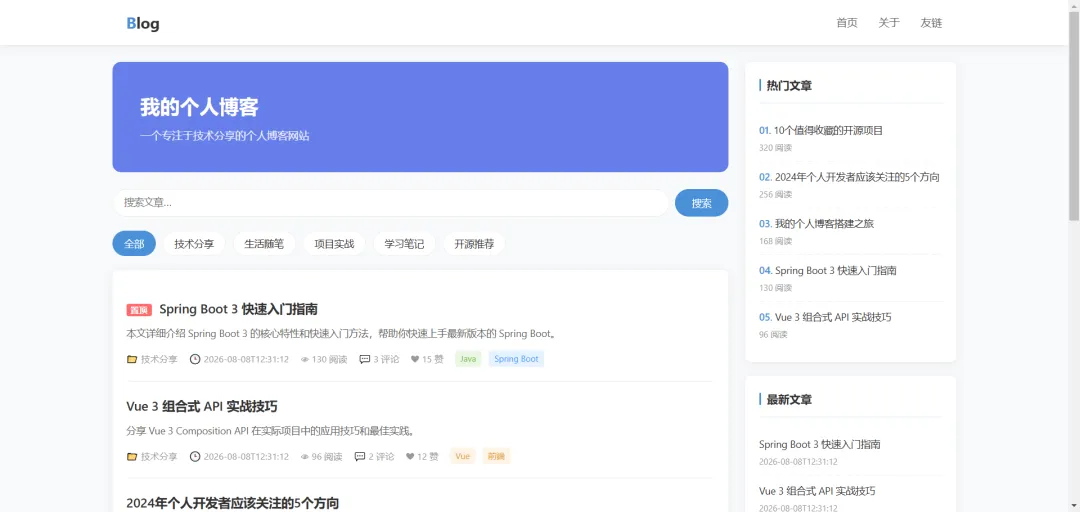Select the 全部 category filter
The width and height of the screenshot is (1080, 512).
[134, 243]
